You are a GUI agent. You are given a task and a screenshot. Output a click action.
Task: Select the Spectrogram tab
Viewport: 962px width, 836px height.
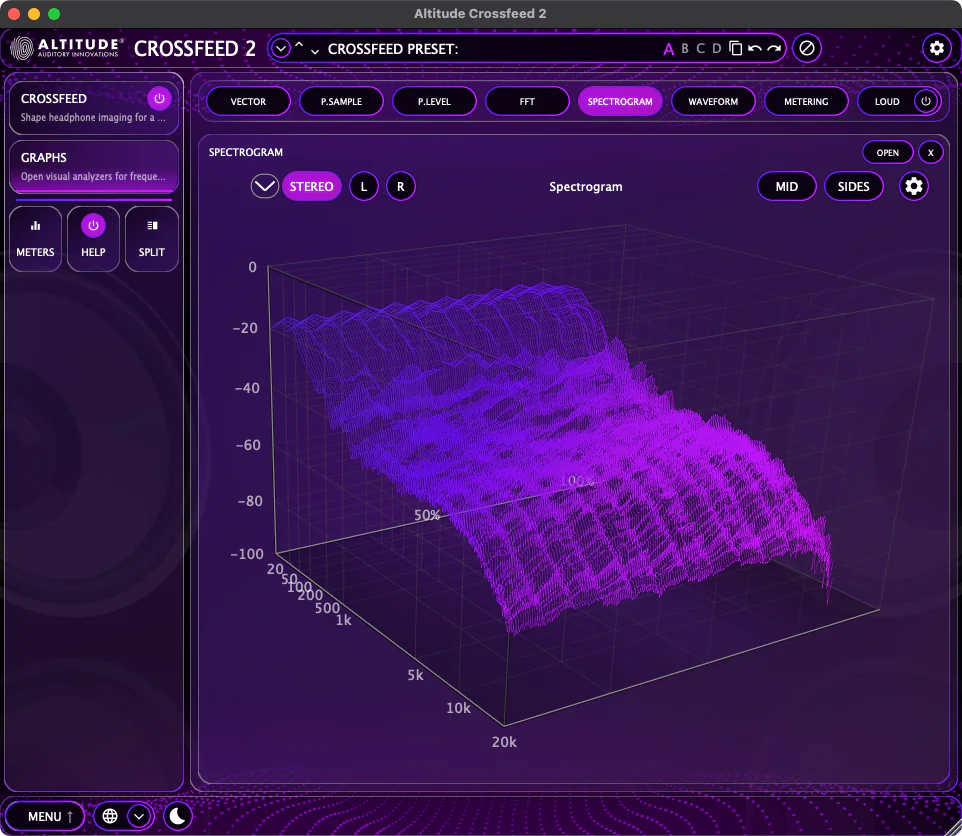coord(620,101)
